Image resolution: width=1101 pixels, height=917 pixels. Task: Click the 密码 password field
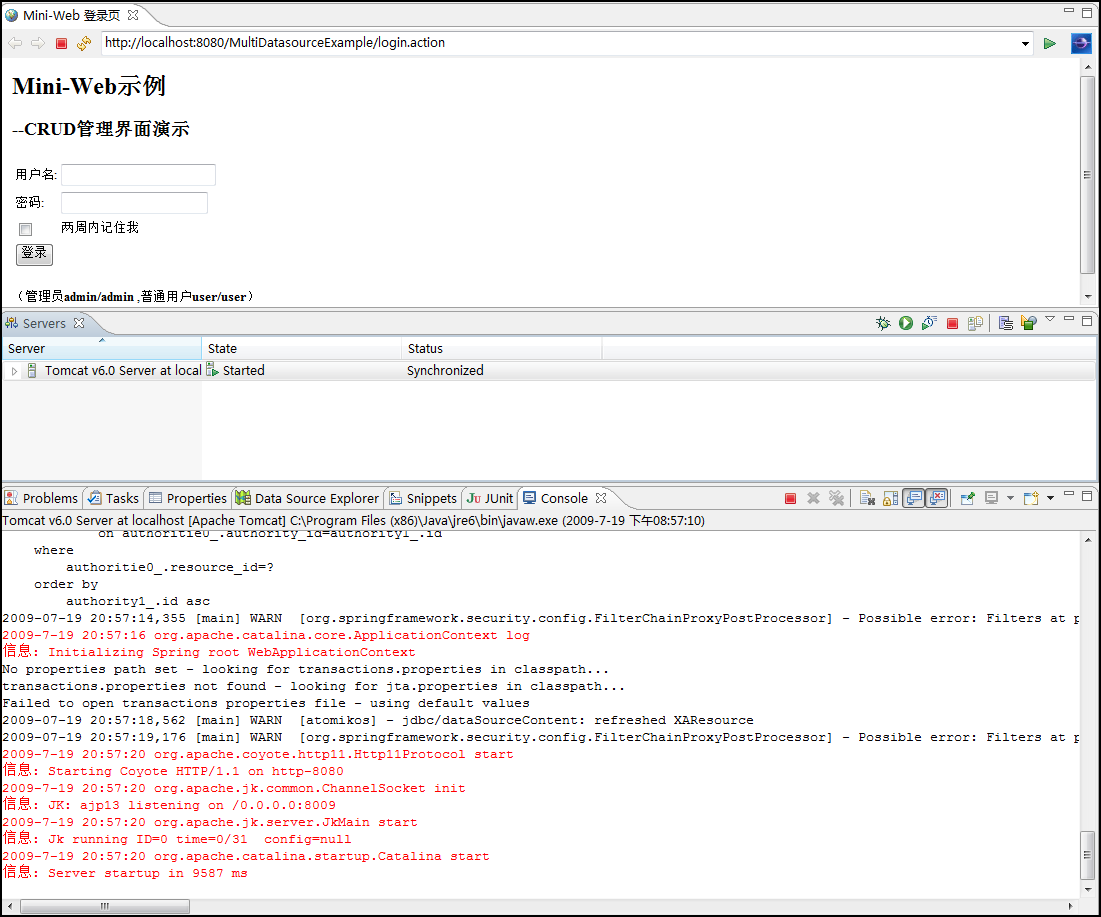point(134,203)
